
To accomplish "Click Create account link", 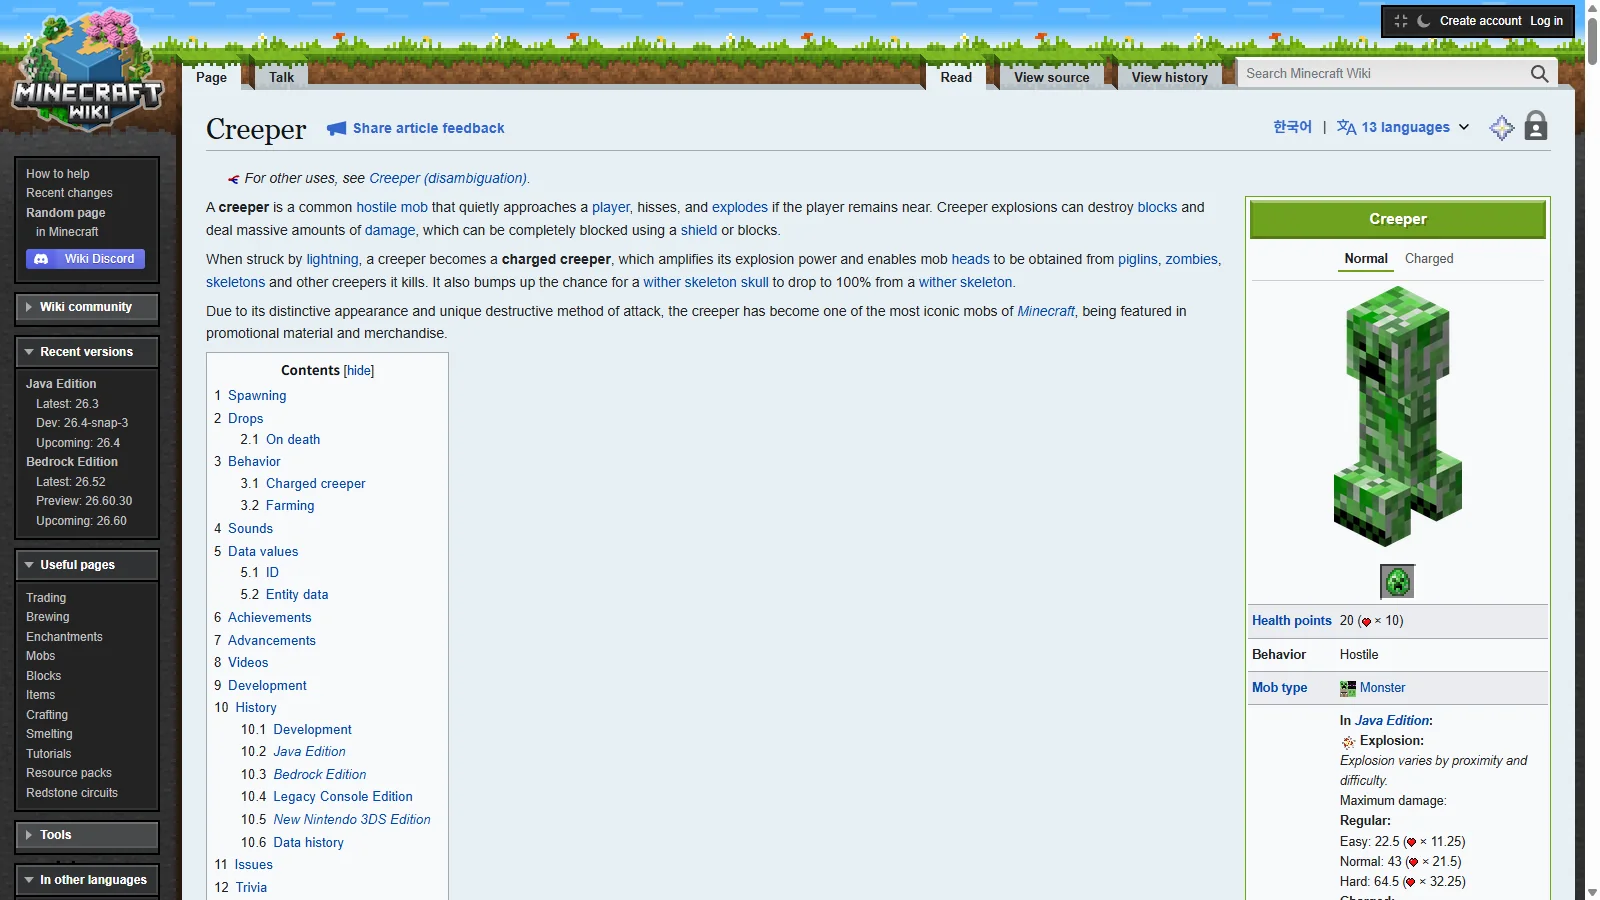I will pyautogui.click(x=1480, y=21).
